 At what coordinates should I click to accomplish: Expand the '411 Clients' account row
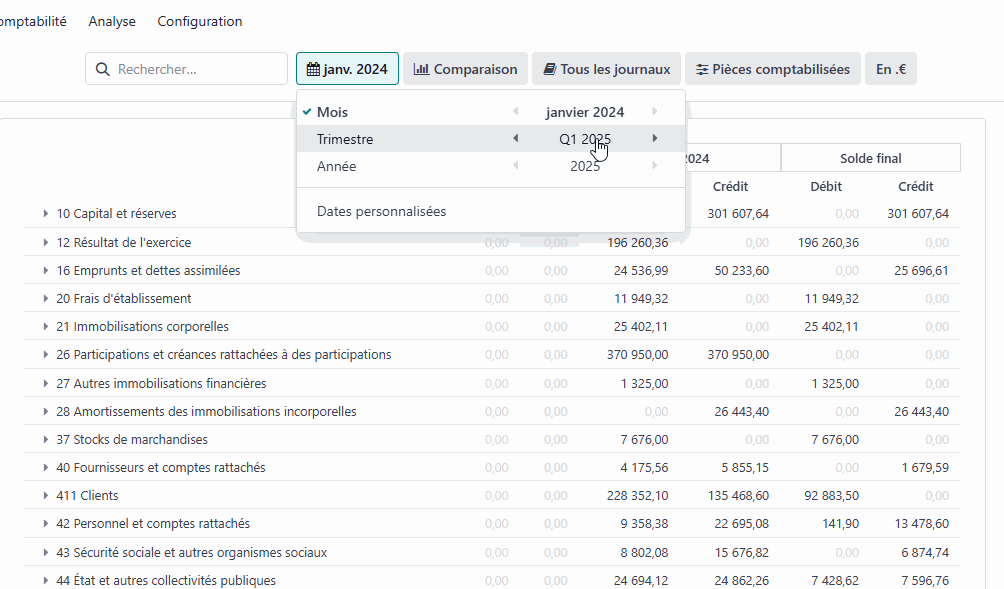click(45, 495)
